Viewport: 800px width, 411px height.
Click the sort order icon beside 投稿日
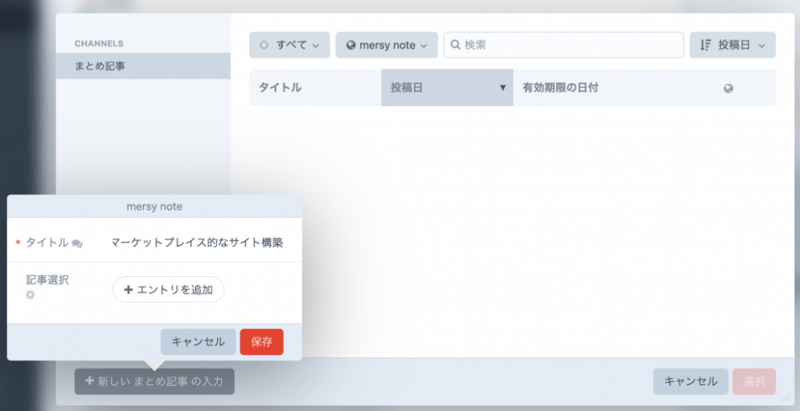click(x=705, y=45)
